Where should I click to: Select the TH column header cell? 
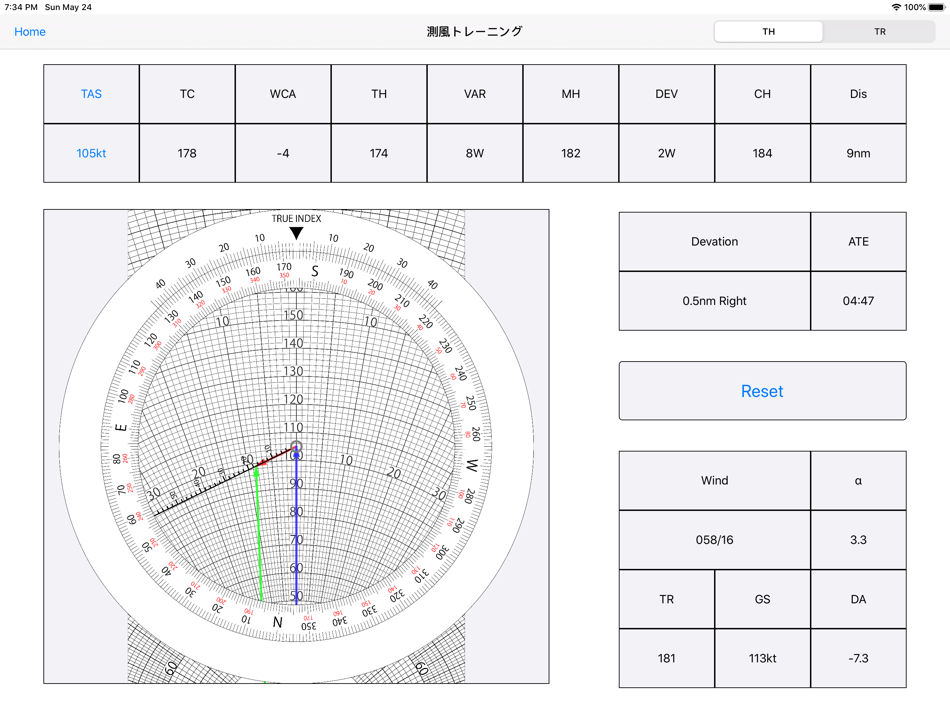click(x=379, y=94)
